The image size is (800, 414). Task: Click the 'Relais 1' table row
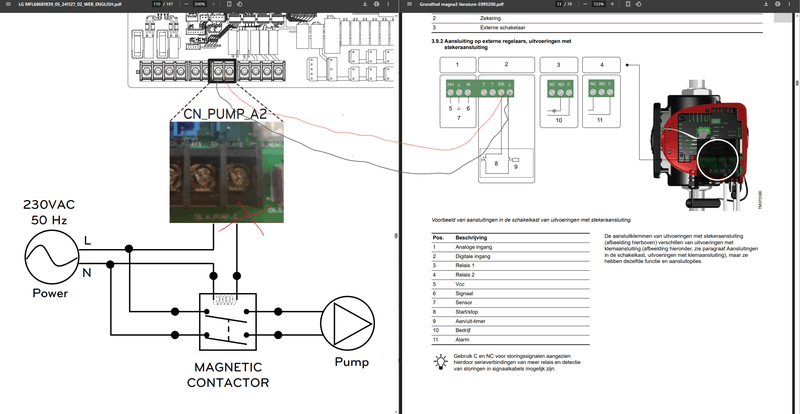click(510, 265)
